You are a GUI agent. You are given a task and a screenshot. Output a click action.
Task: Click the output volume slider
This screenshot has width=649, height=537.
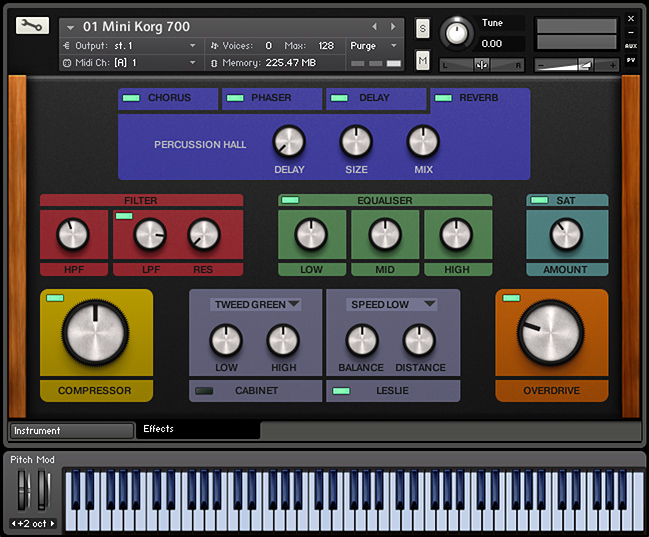[x=576, y=65]
